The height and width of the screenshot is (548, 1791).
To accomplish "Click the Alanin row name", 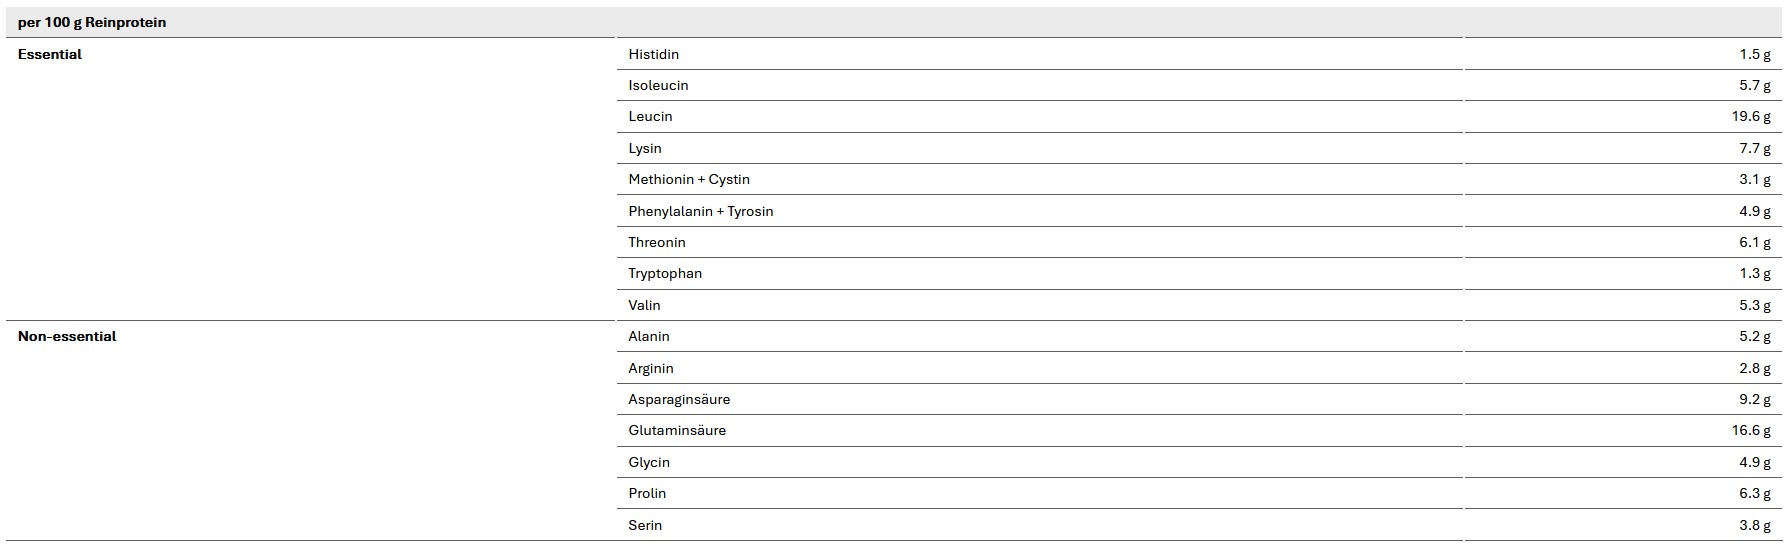I will tap(649, 336).
